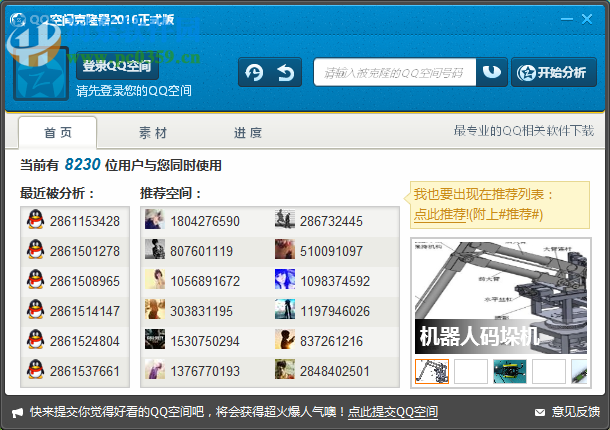The height and width of the screenshot is (430, 610).
Task: Select recommended space 1098374592
Action: [335, 281]
